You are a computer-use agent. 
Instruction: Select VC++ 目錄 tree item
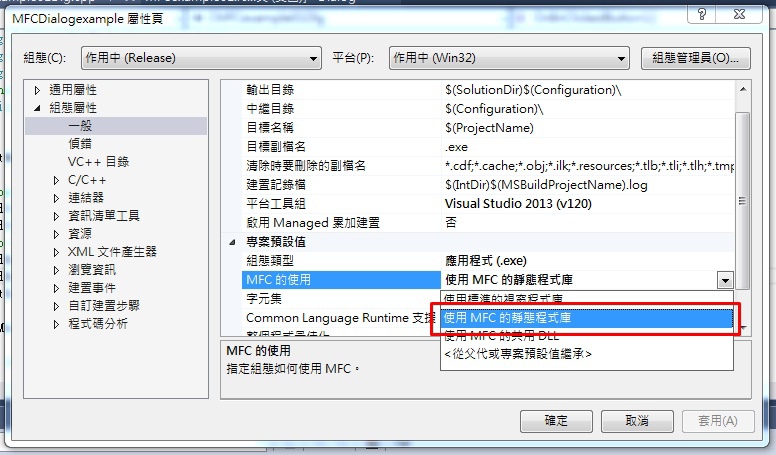pyautogui.click(x=98, y=162)
